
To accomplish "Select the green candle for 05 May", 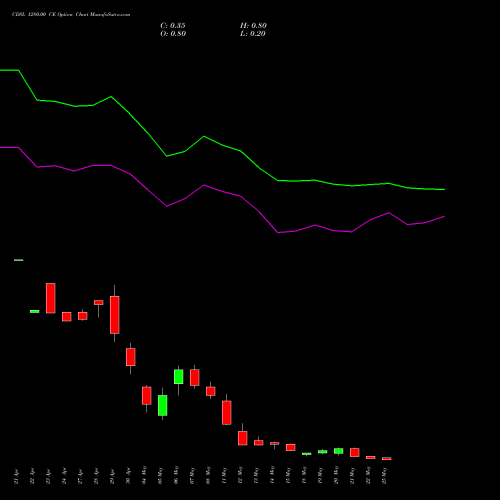I will tap(163, 405).
